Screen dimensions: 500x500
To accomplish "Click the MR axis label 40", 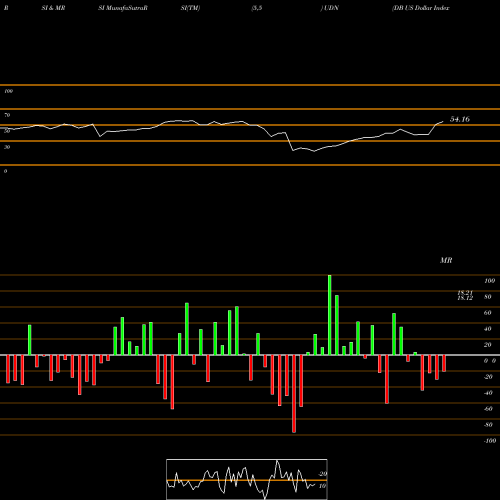I will pyautogui.click(x=488, y=329).
